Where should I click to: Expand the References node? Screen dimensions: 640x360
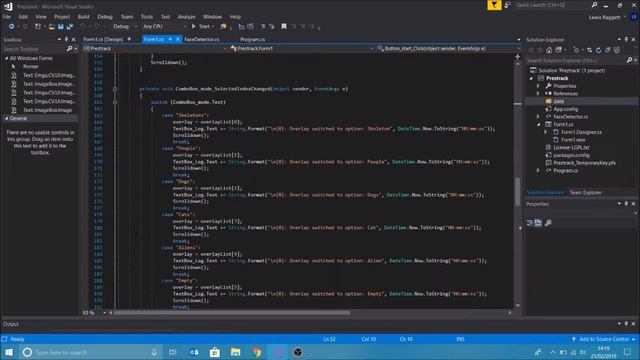[x=538, y=94]
